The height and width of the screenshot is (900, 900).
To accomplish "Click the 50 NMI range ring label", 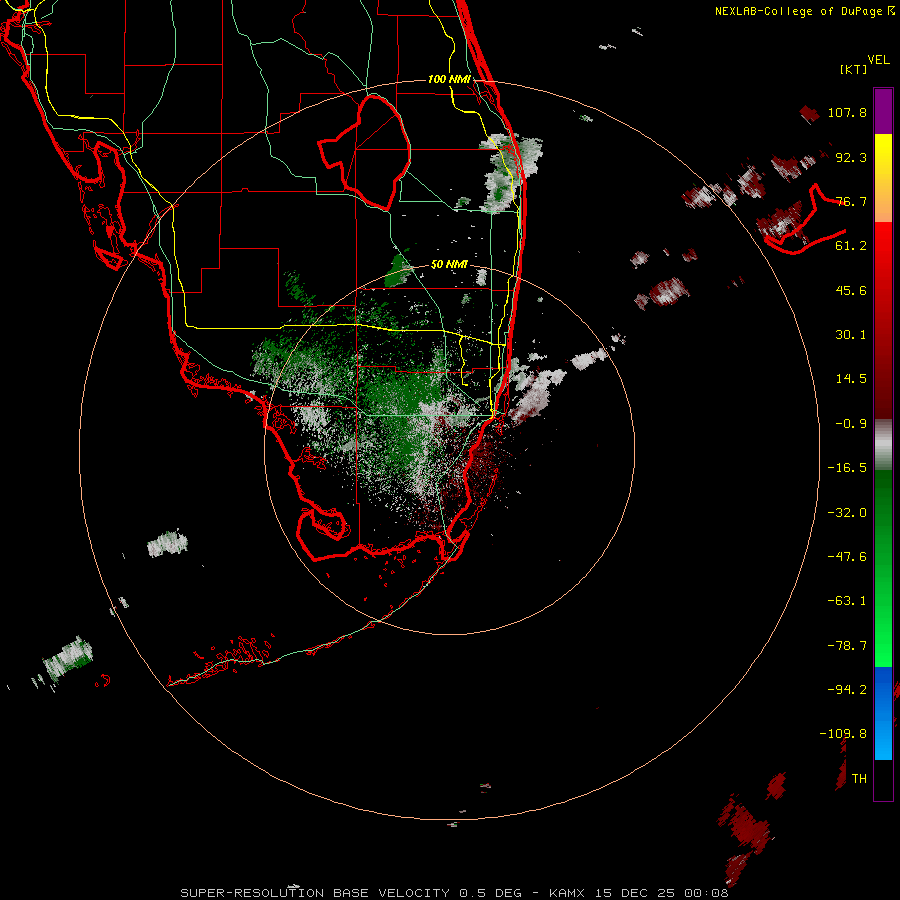I will pyautogui.click(x=449, y=265).
